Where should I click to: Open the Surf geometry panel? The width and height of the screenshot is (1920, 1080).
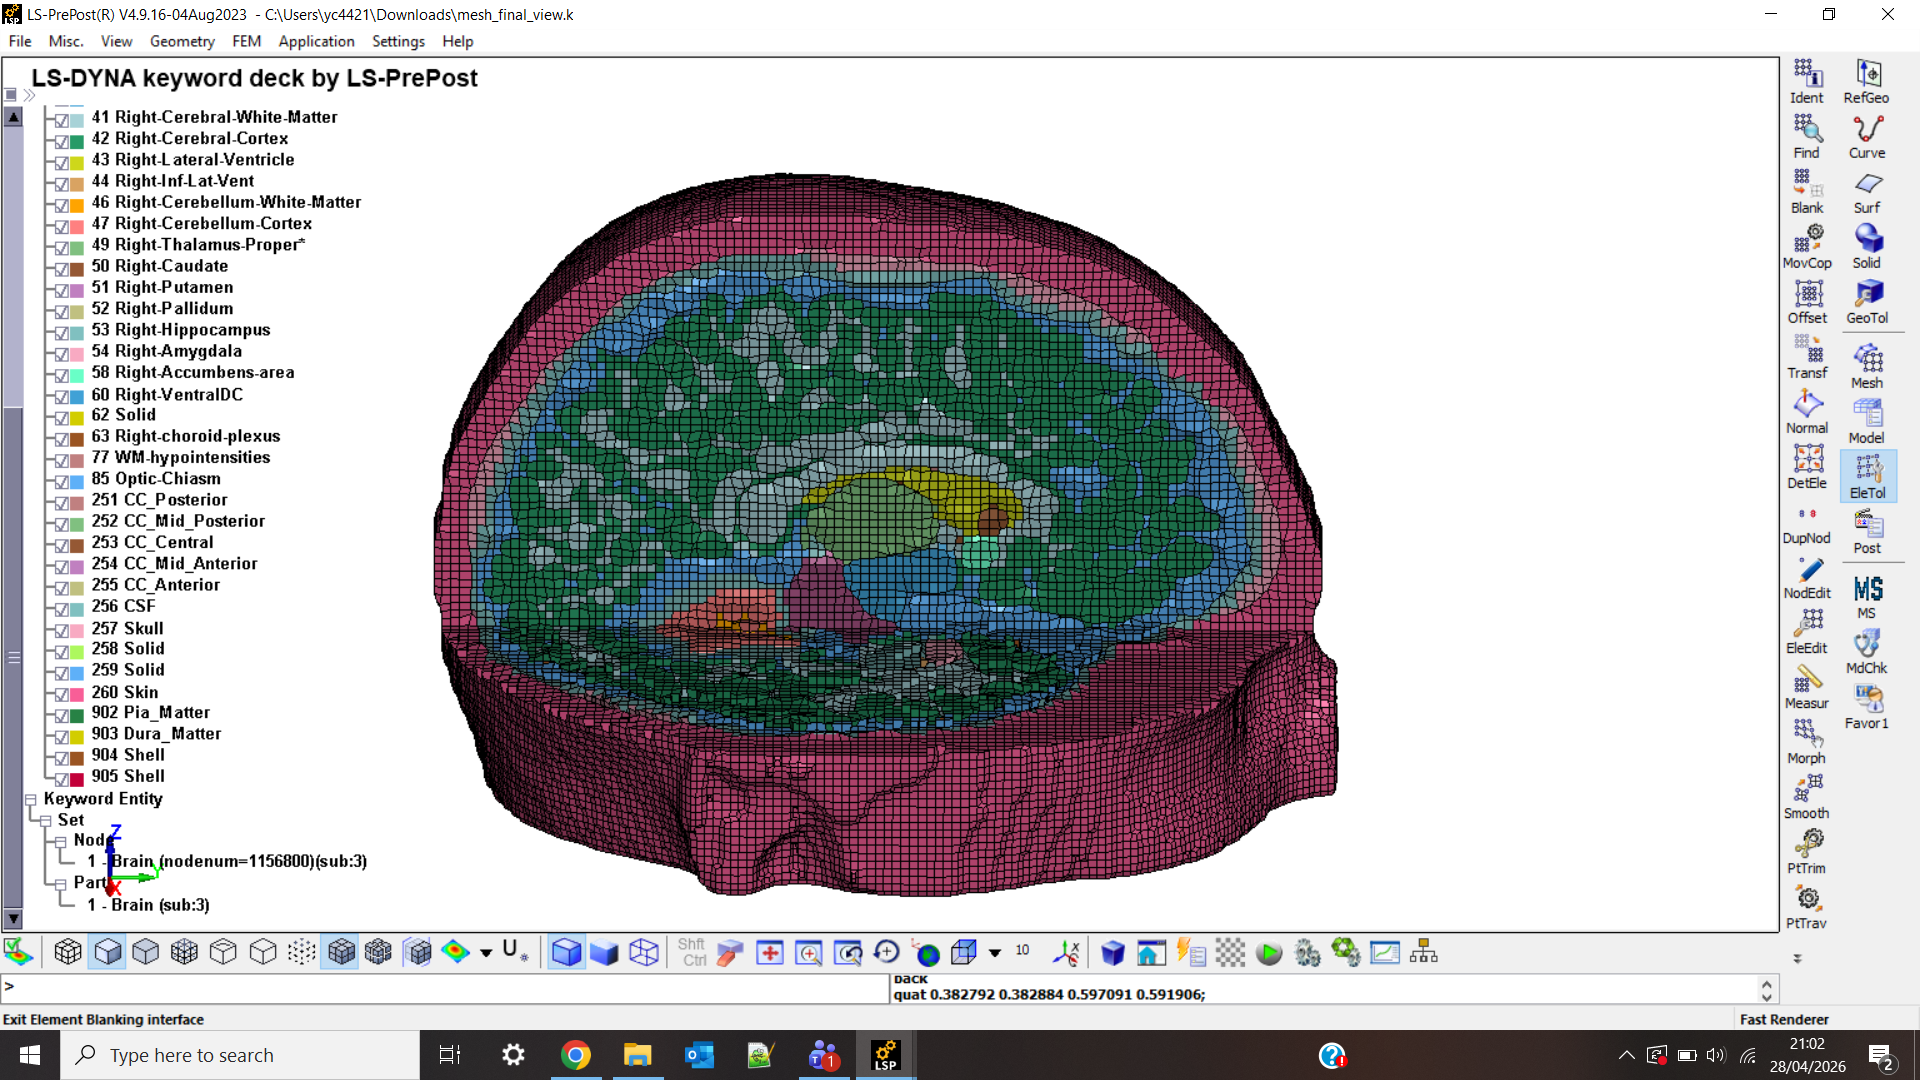click(x=1867, y=191)
